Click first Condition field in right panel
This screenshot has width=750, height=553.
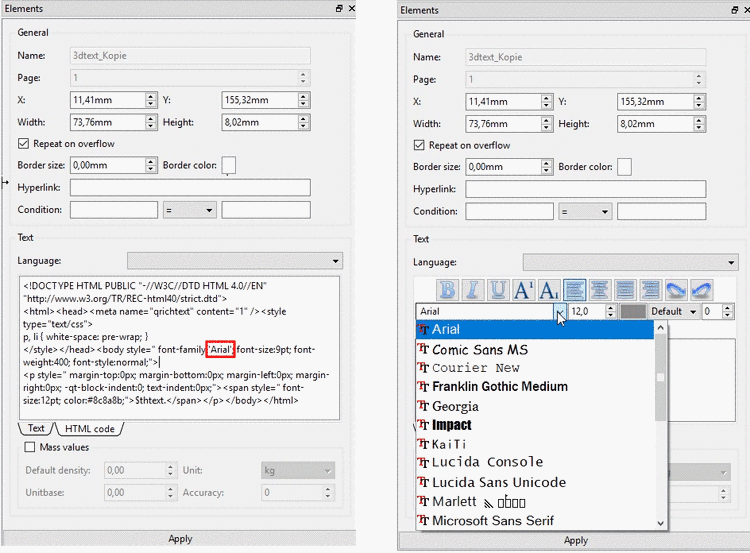pyautogui.click(x=509, y=211)
